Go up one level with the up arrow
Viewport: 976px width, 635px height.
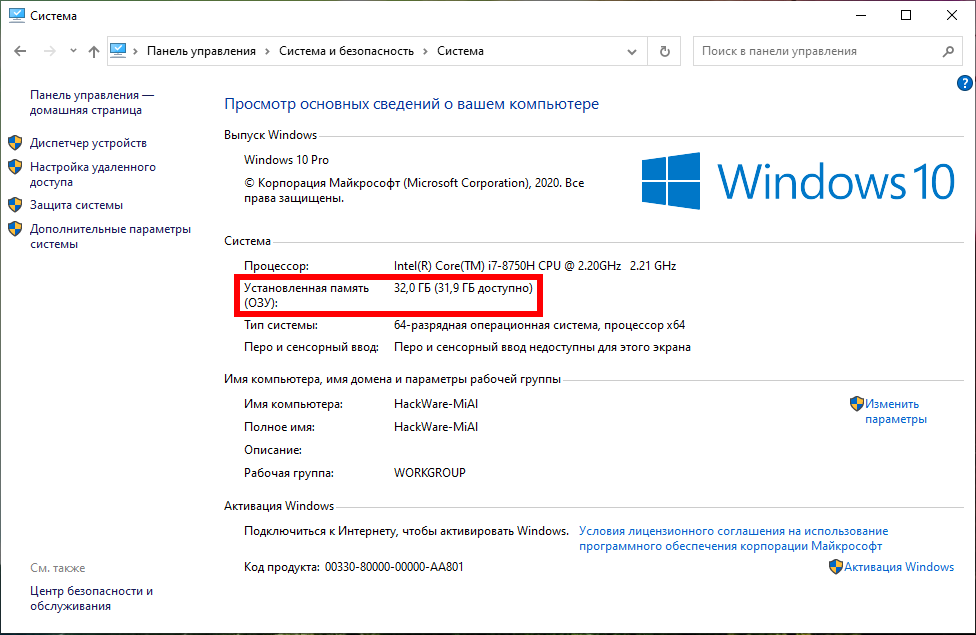93,52
